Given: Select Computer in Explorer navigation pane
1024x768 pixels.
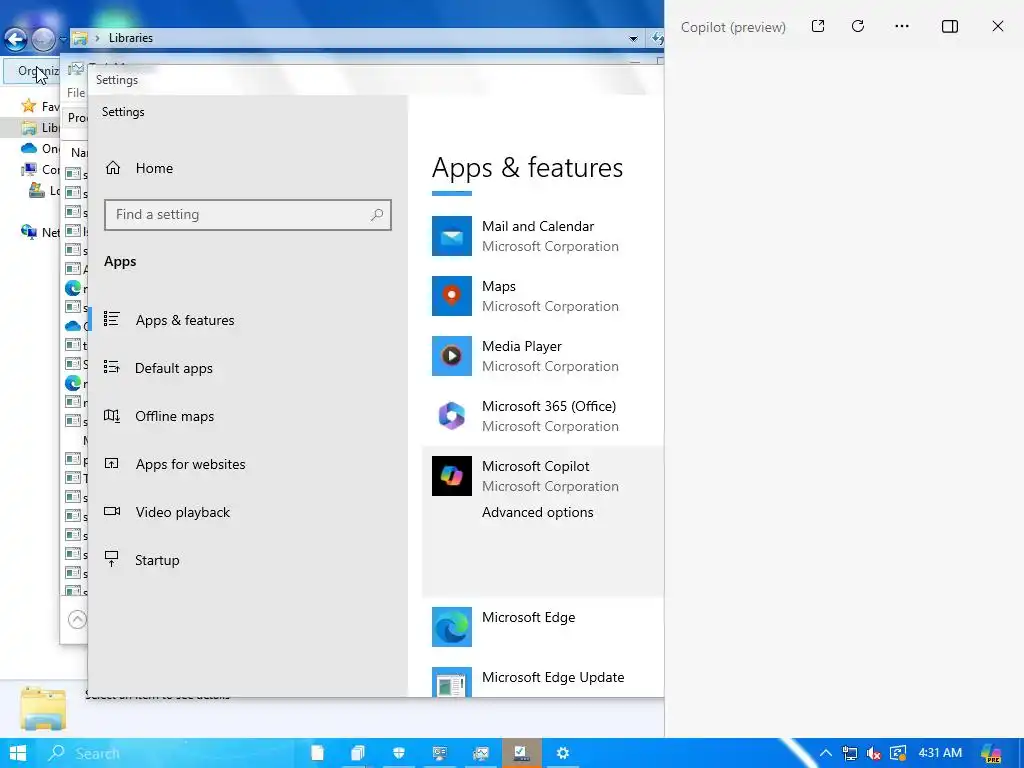Looking at the screenshot, I should click(x=40, y=169).
